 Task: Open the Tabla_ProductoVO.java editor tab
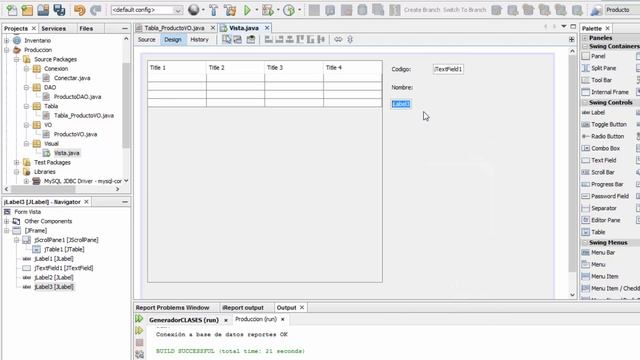point(174,28)
